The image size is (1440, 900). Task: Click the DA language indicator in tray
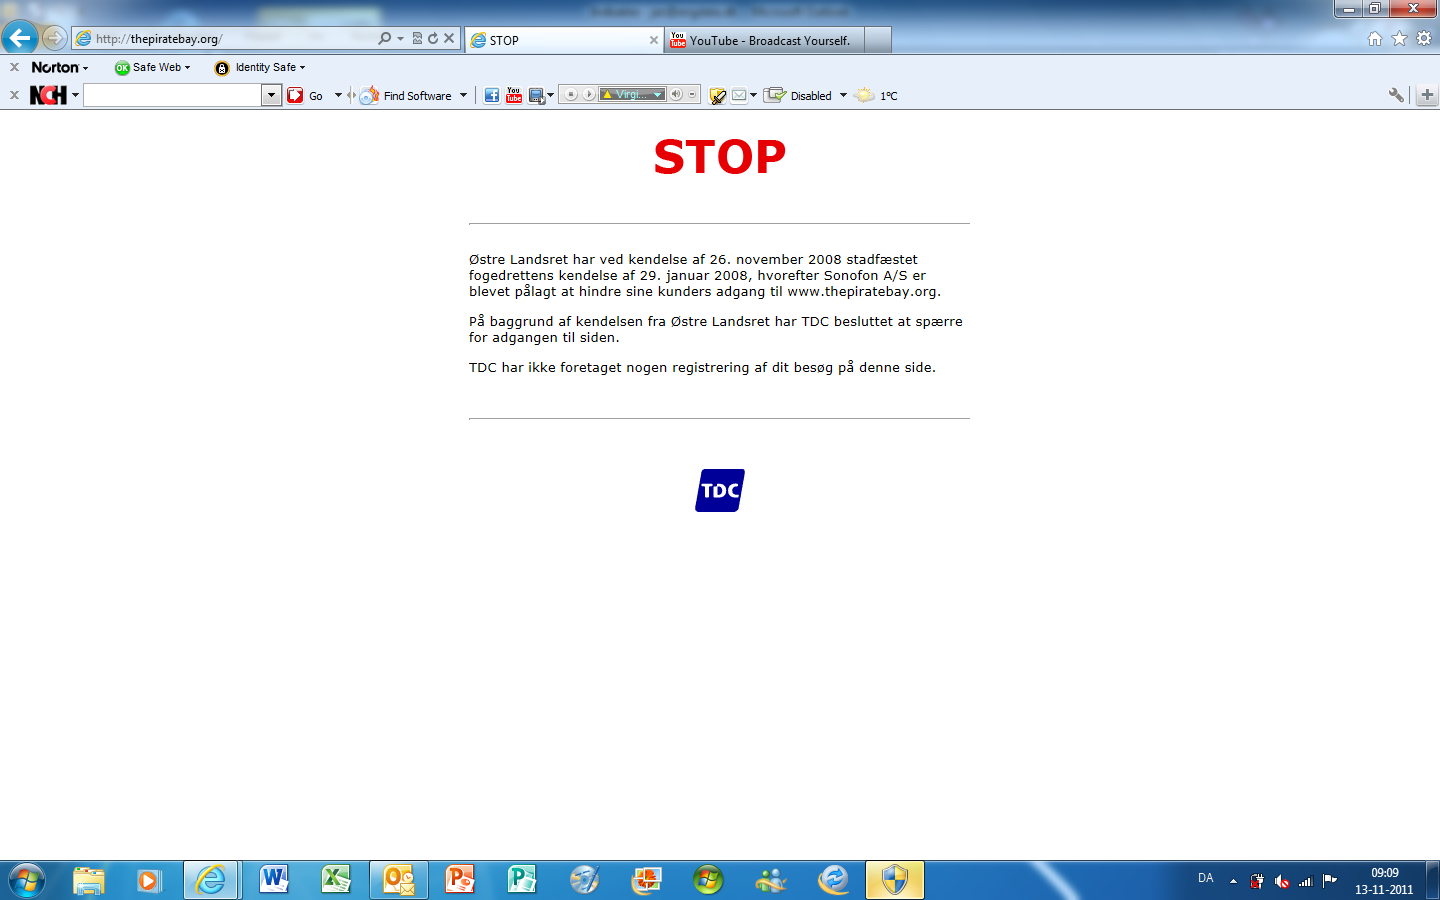(x=1206, y=879)
